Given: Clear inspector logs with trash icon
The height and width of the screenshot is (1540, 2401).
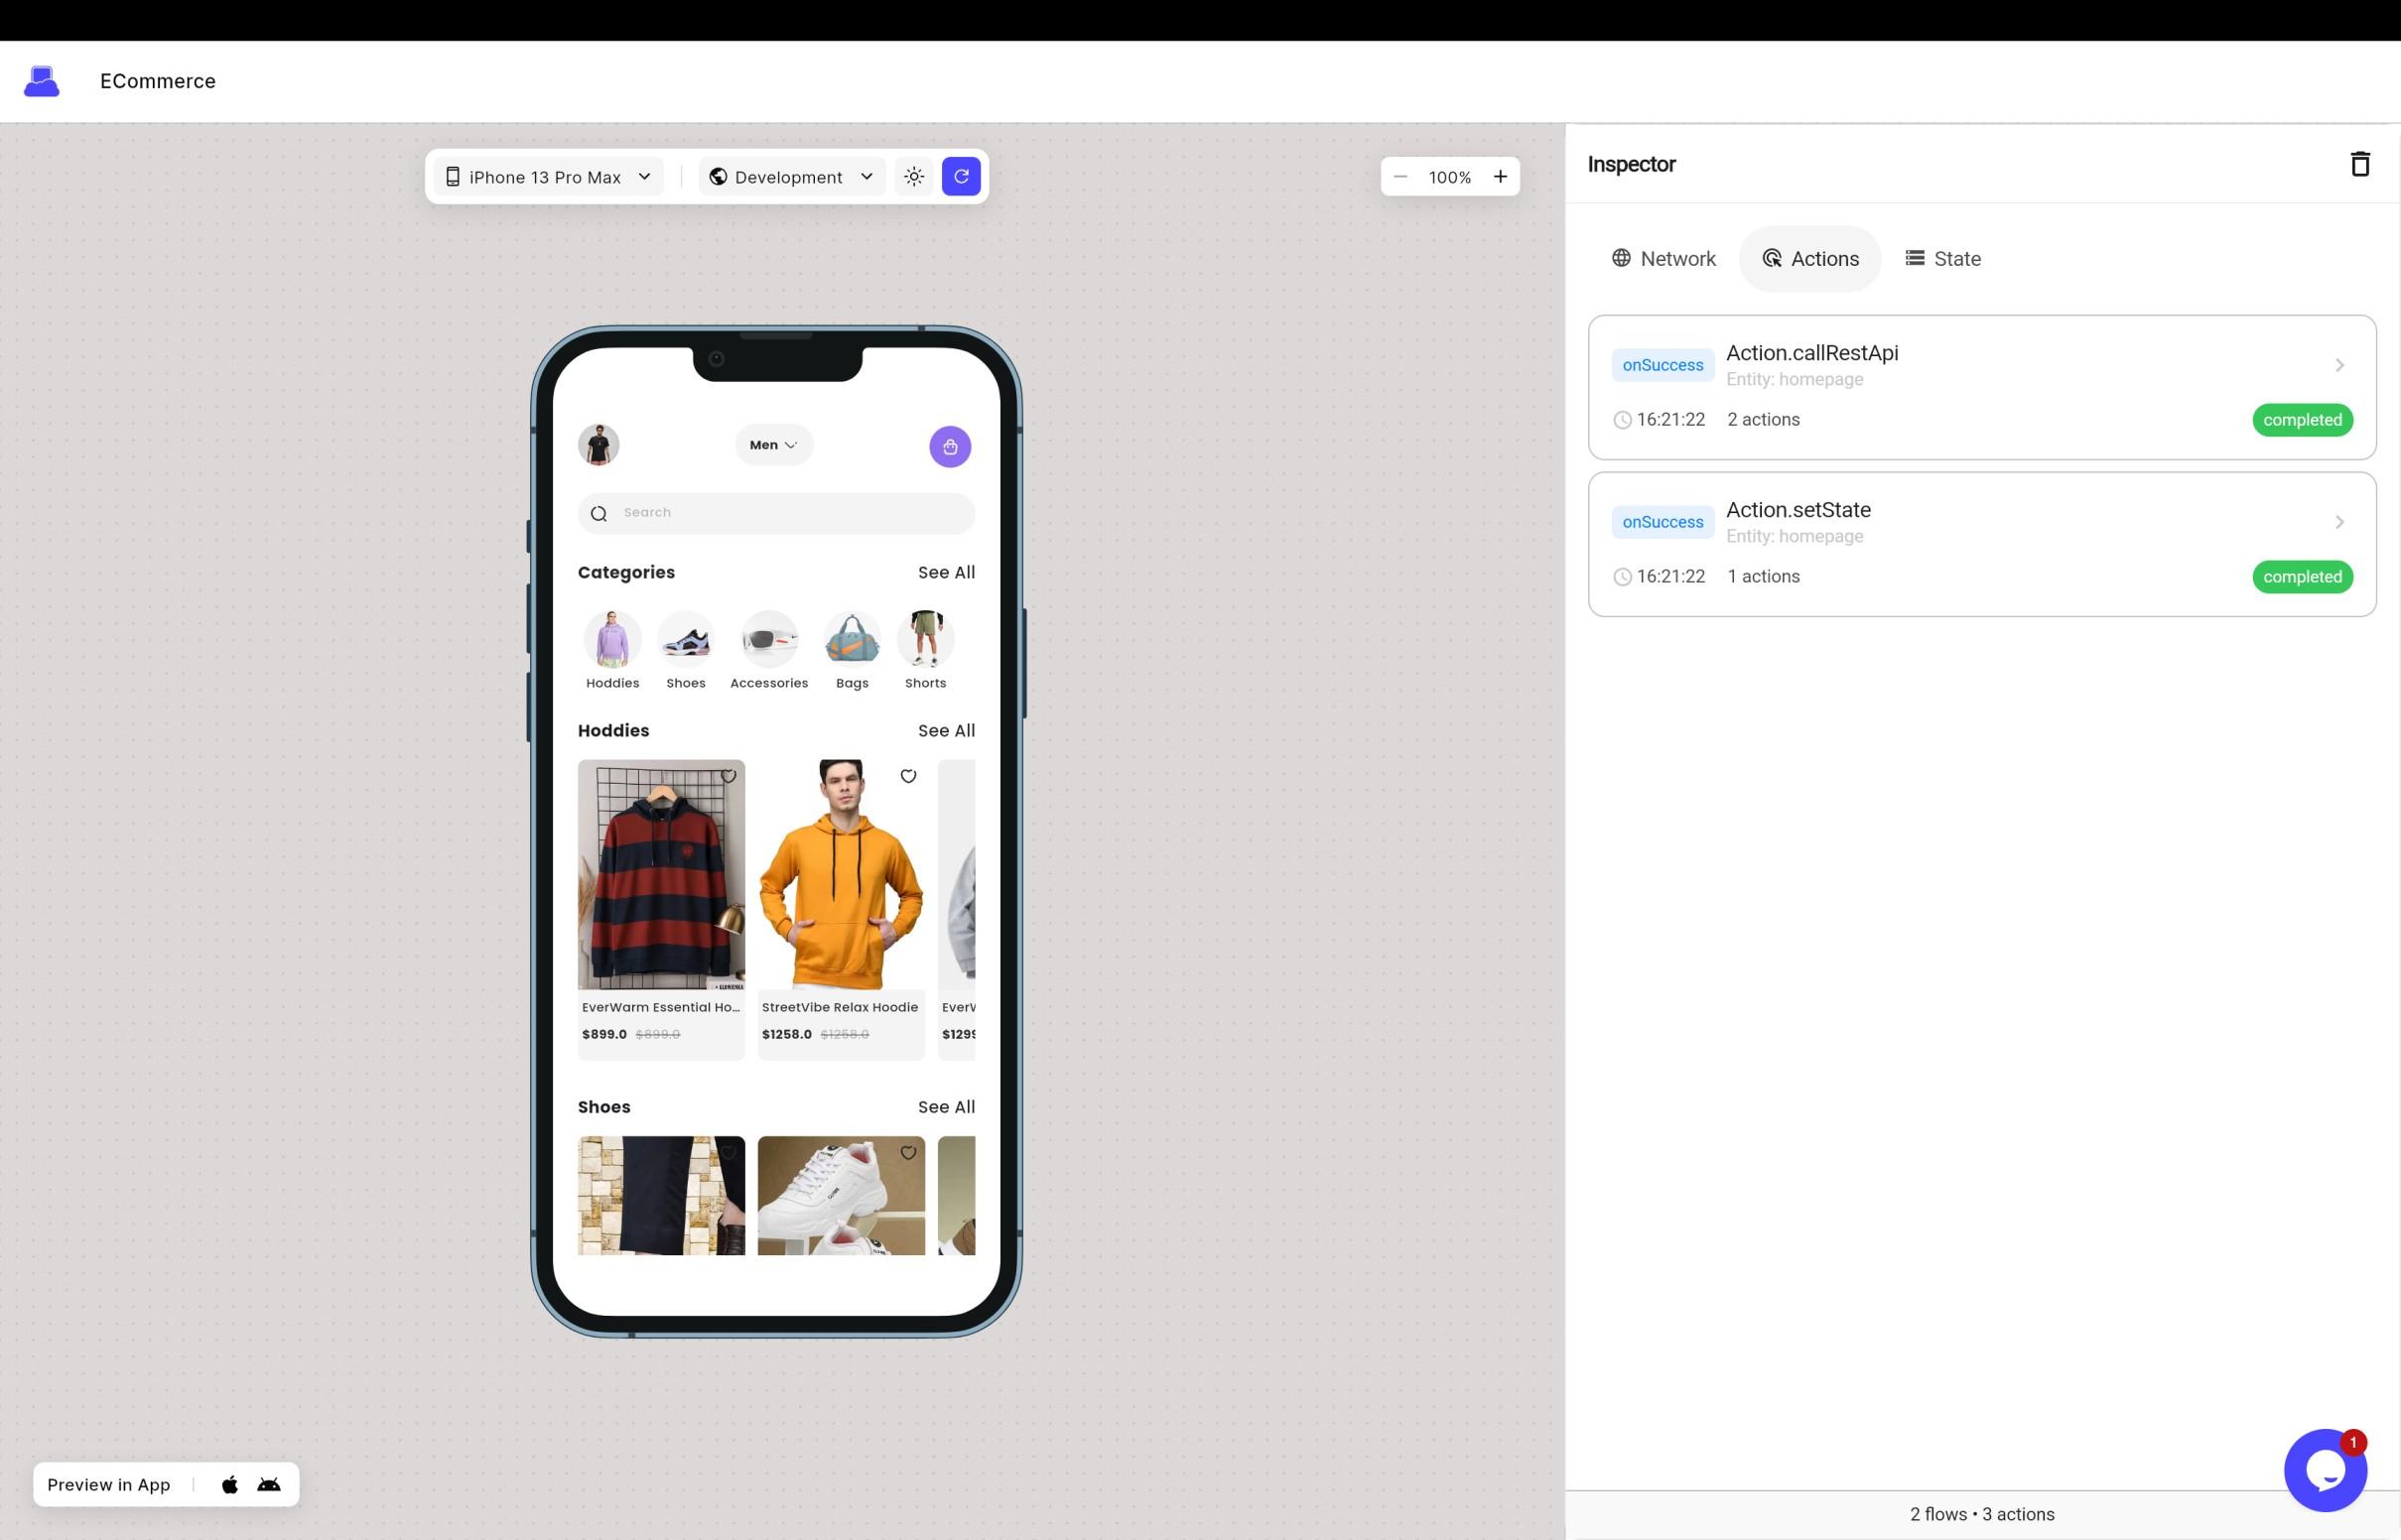Looking at the screenshot, I should (2359, 164).
